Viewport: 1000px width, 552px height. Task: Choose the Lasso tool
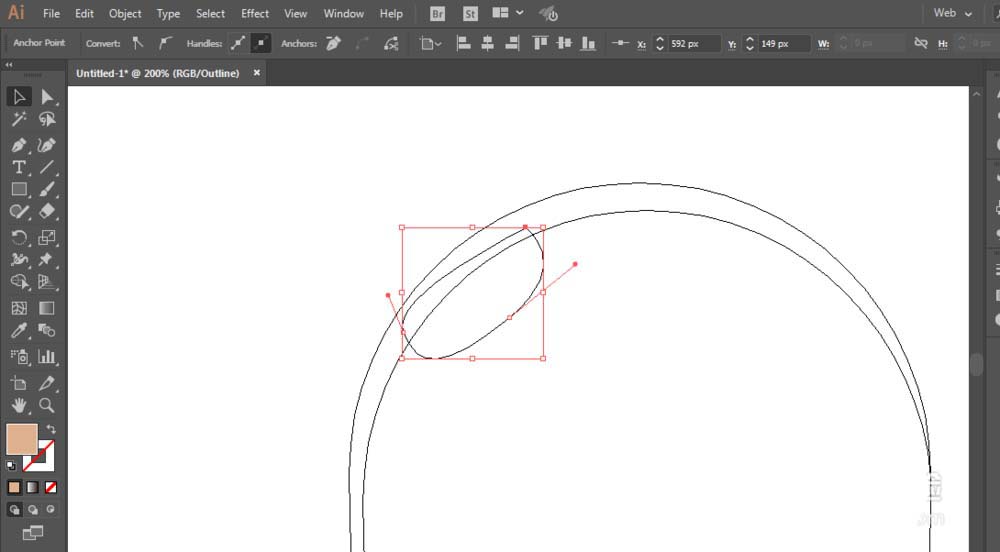tap(47, 119)
